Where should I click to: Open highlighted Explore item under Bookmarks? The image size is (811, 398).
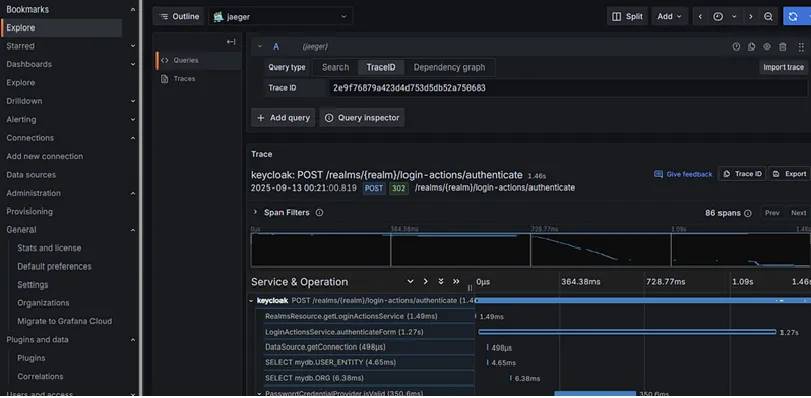tap(62, 28)
